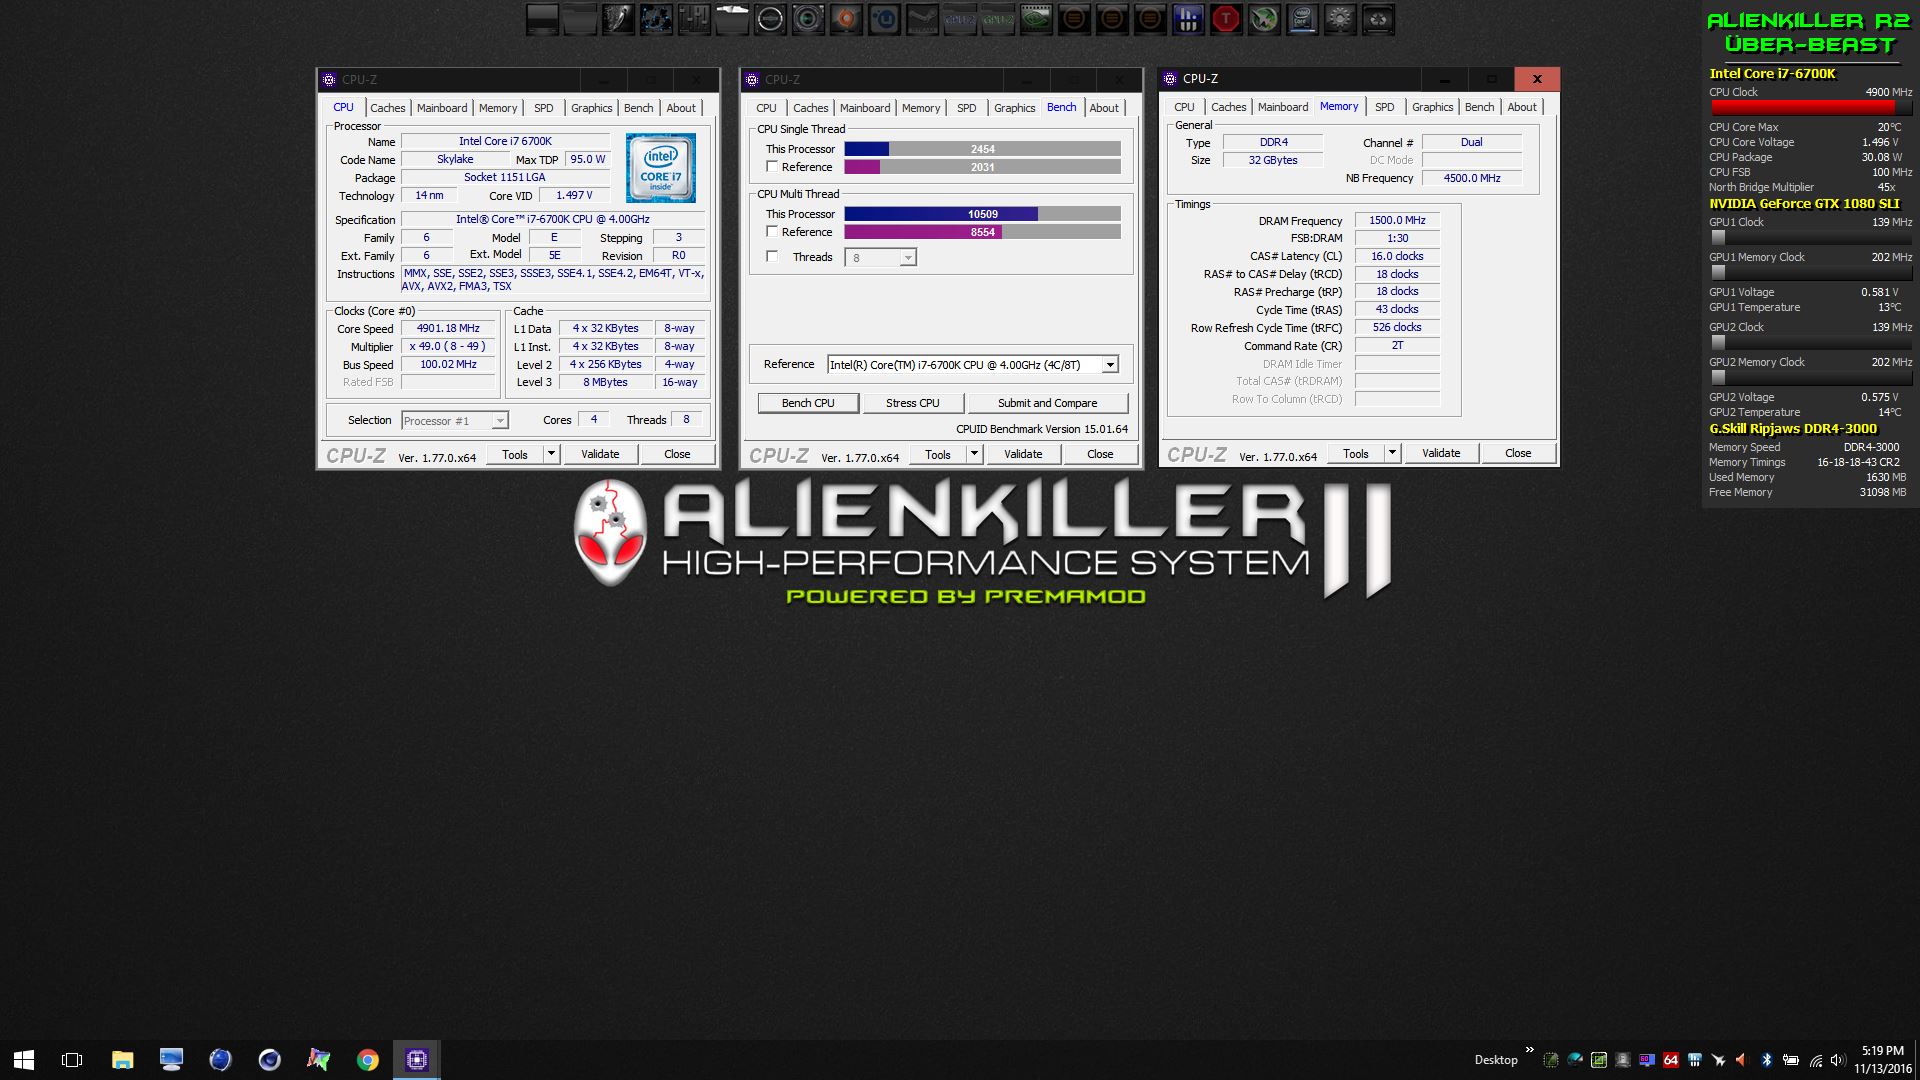Open the Reference processor combo box
The height and width of the screenshot is (1080, 1920).
point(972,365)
